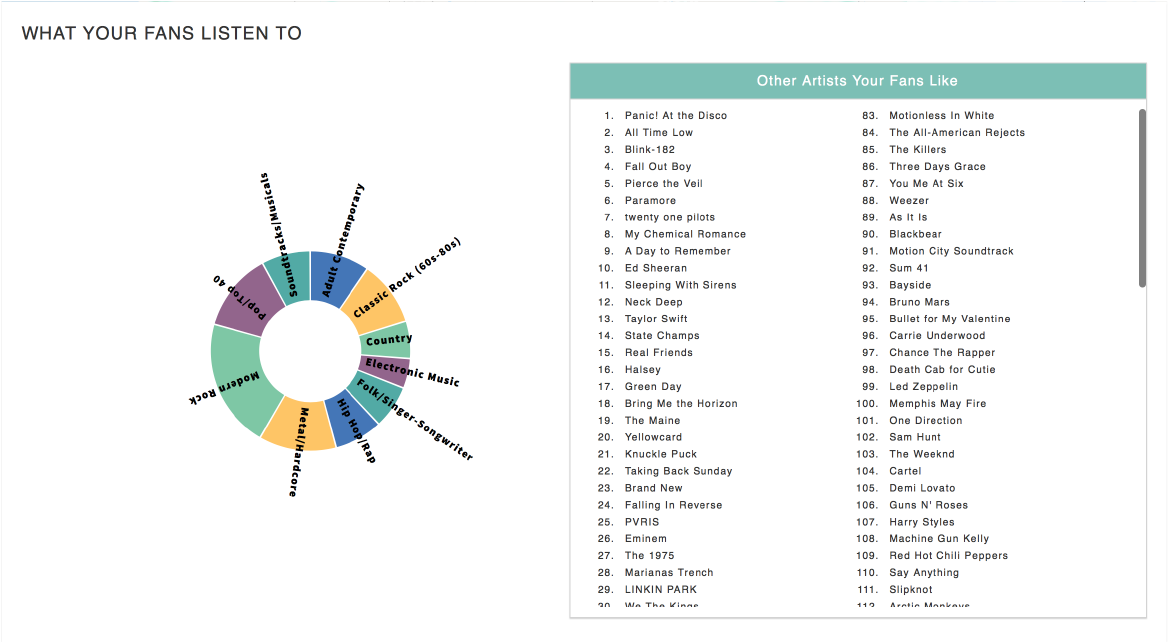The height and width of the screenshot is (642, 1168).
Task: Click the Fall Out Boy artist entry
Action: [658, 167]
